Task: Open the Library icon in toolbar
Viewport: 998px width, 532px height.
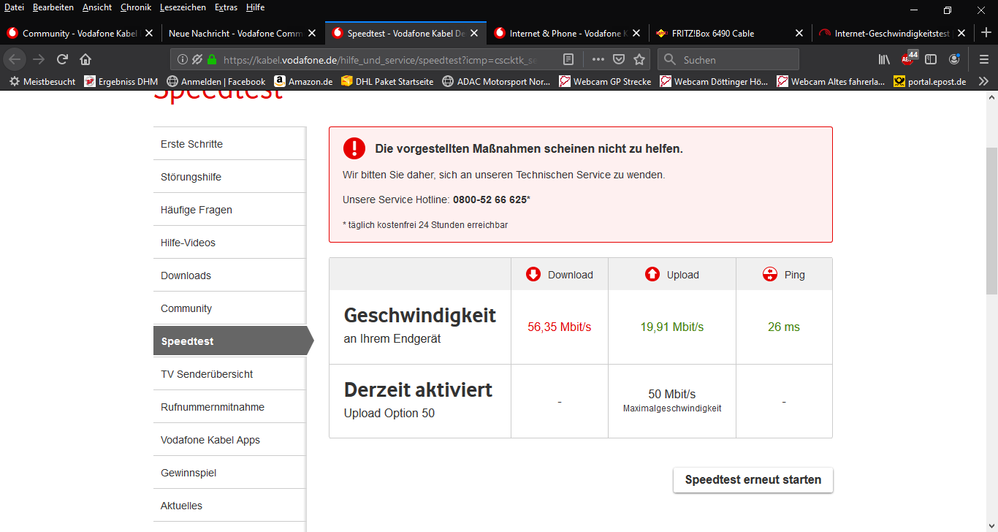Action: pos(884,59)
